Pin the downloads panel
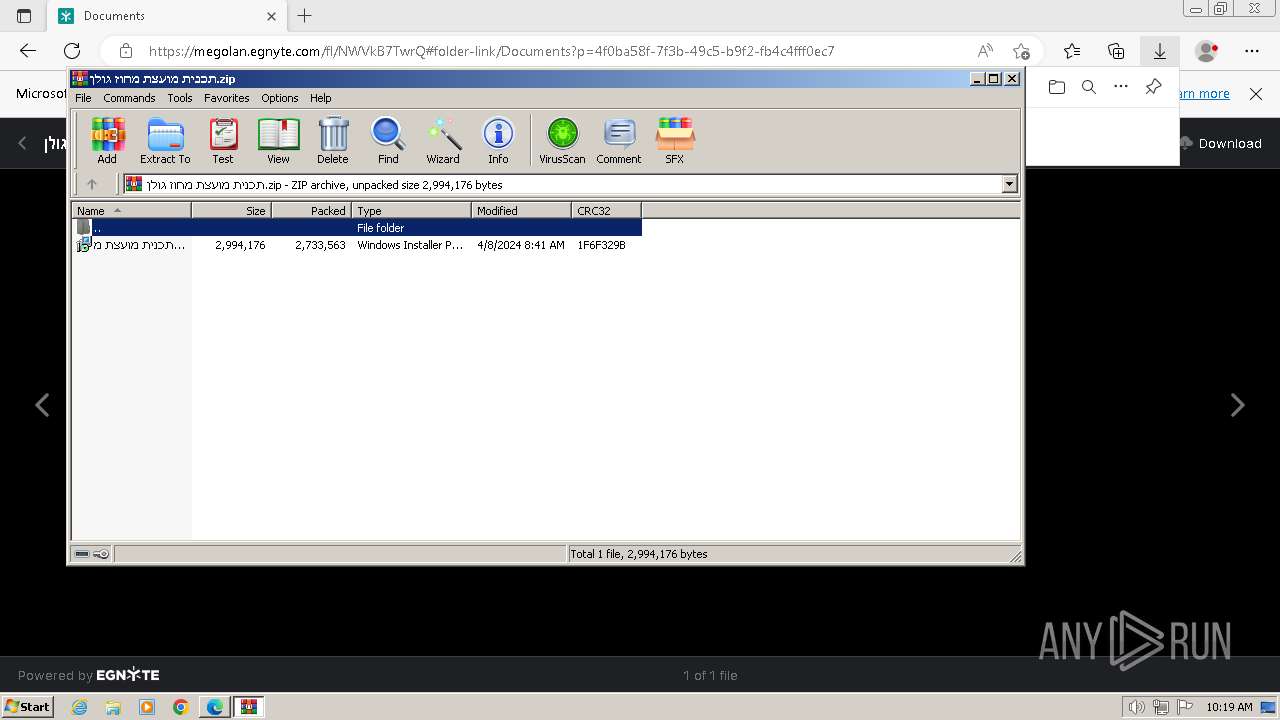The height and width of the screenshot is (720, 1280). [x=1153, y=87]
